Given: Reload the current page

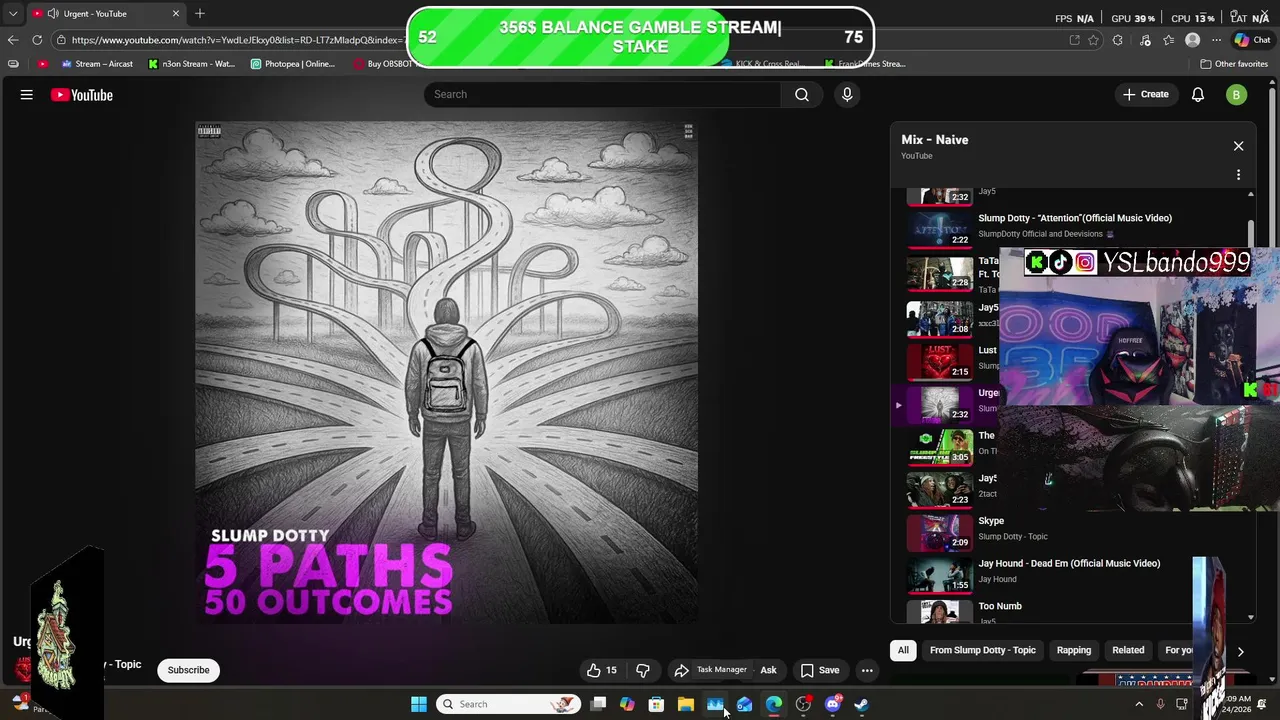Looking at the screenshot, I should 37,40.
